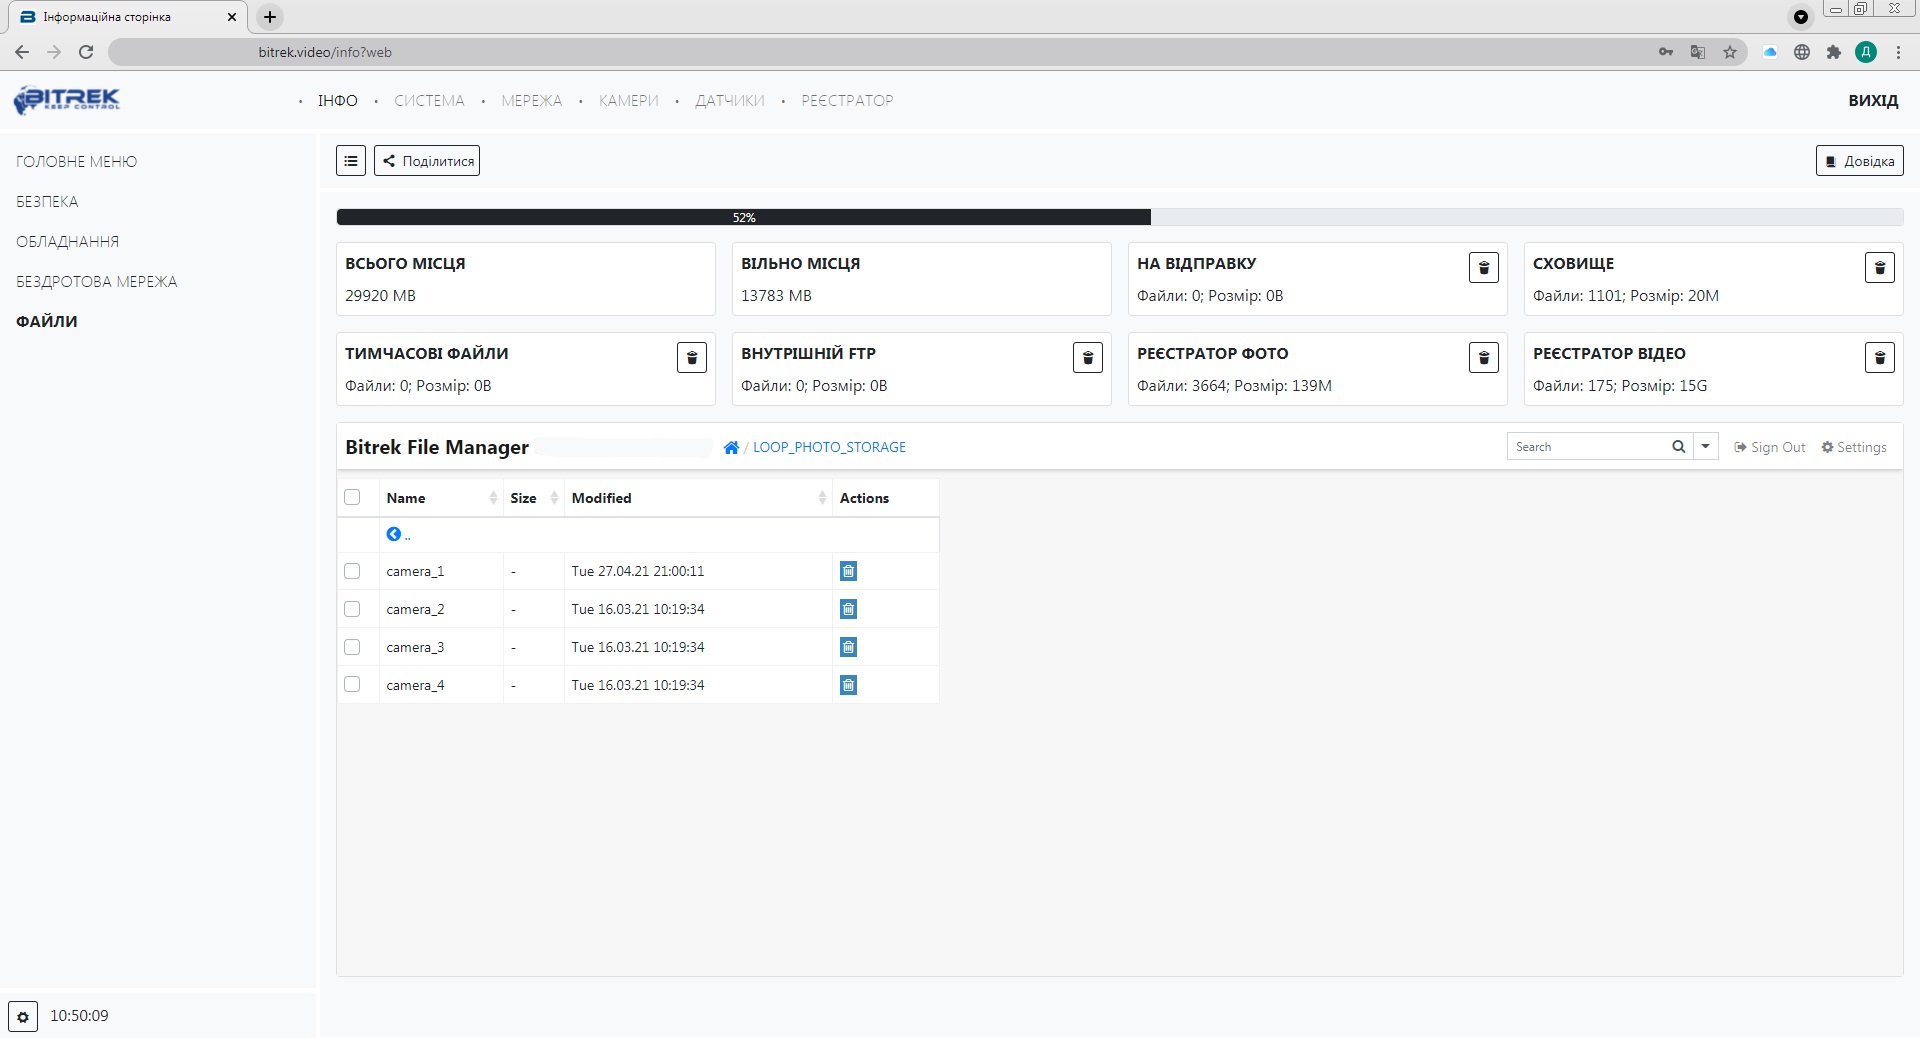Open the search options dropdown arrow
Image resolution: width=1920 pixels, height=1038 pixels.
1705,447
